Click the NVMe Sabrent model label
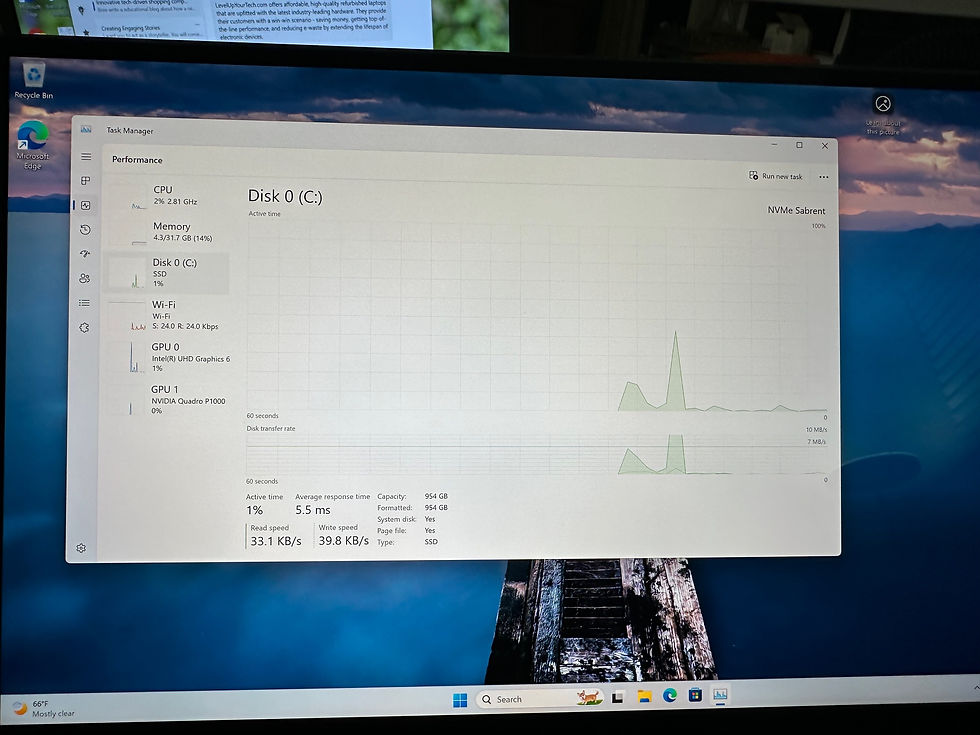 796,211
